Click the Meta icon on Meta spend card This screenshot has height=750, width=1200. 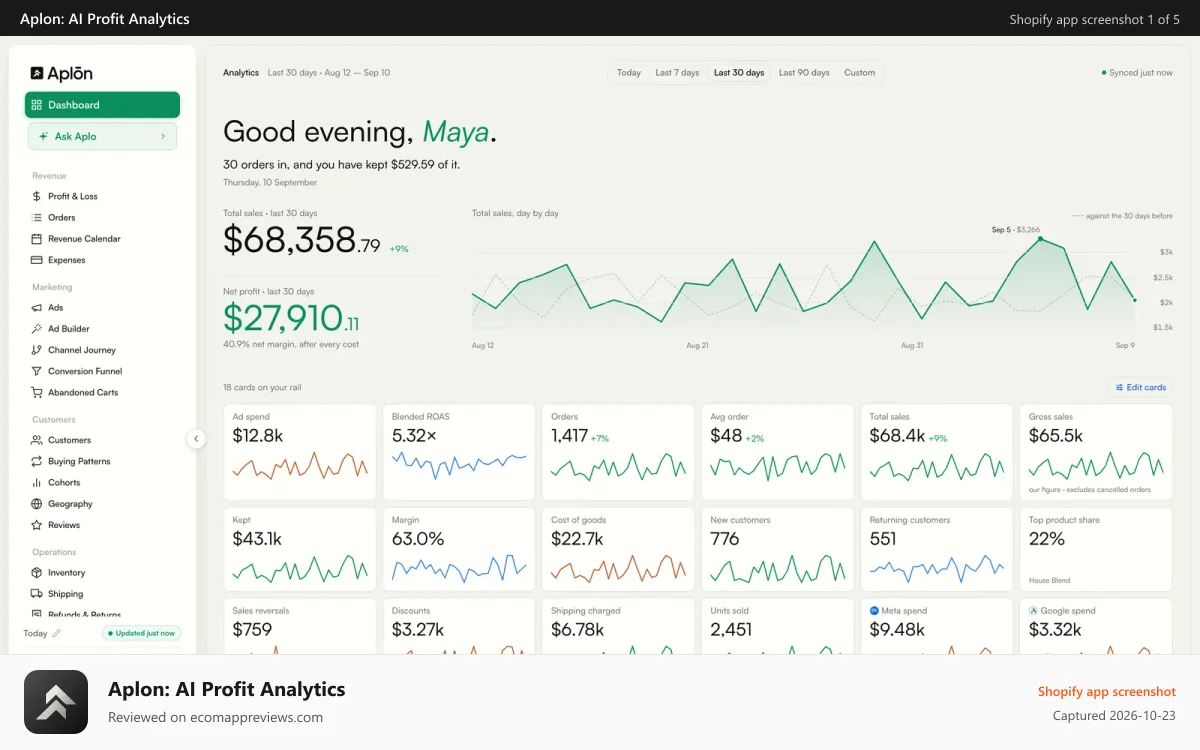click(x=874, y=610)
